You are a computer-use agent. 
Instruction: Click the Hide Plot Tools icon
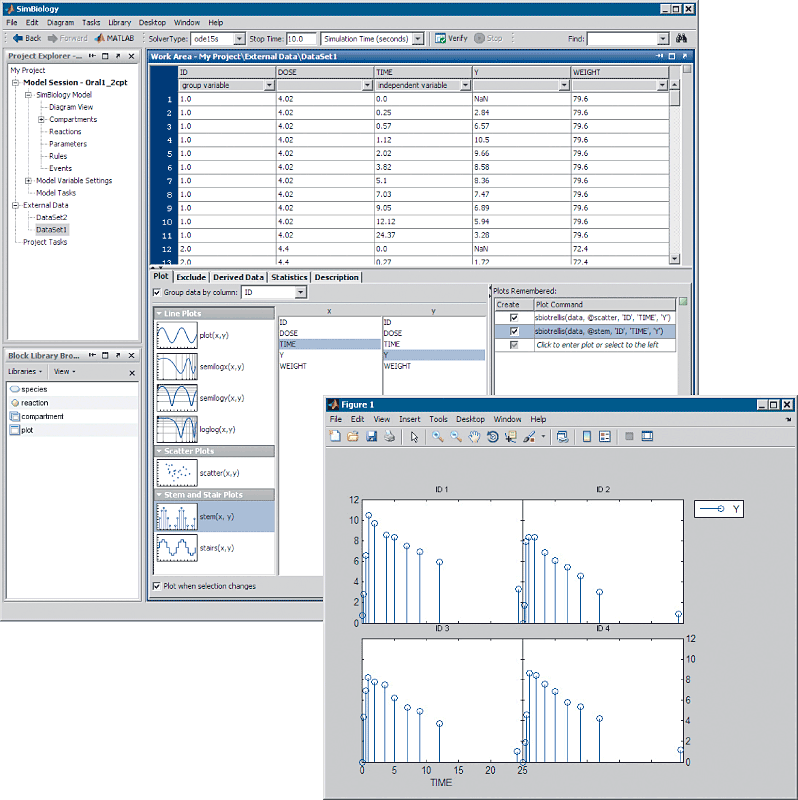[629, 437]
